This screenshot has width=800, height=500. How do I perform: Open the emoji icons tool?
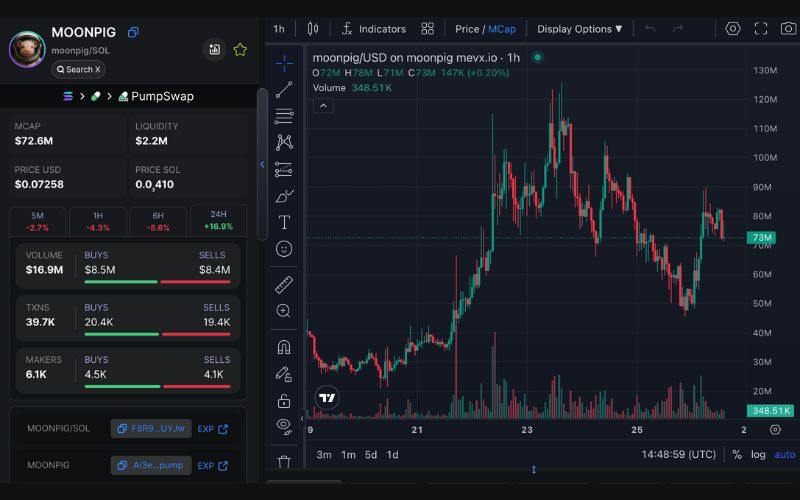point(284,249)
